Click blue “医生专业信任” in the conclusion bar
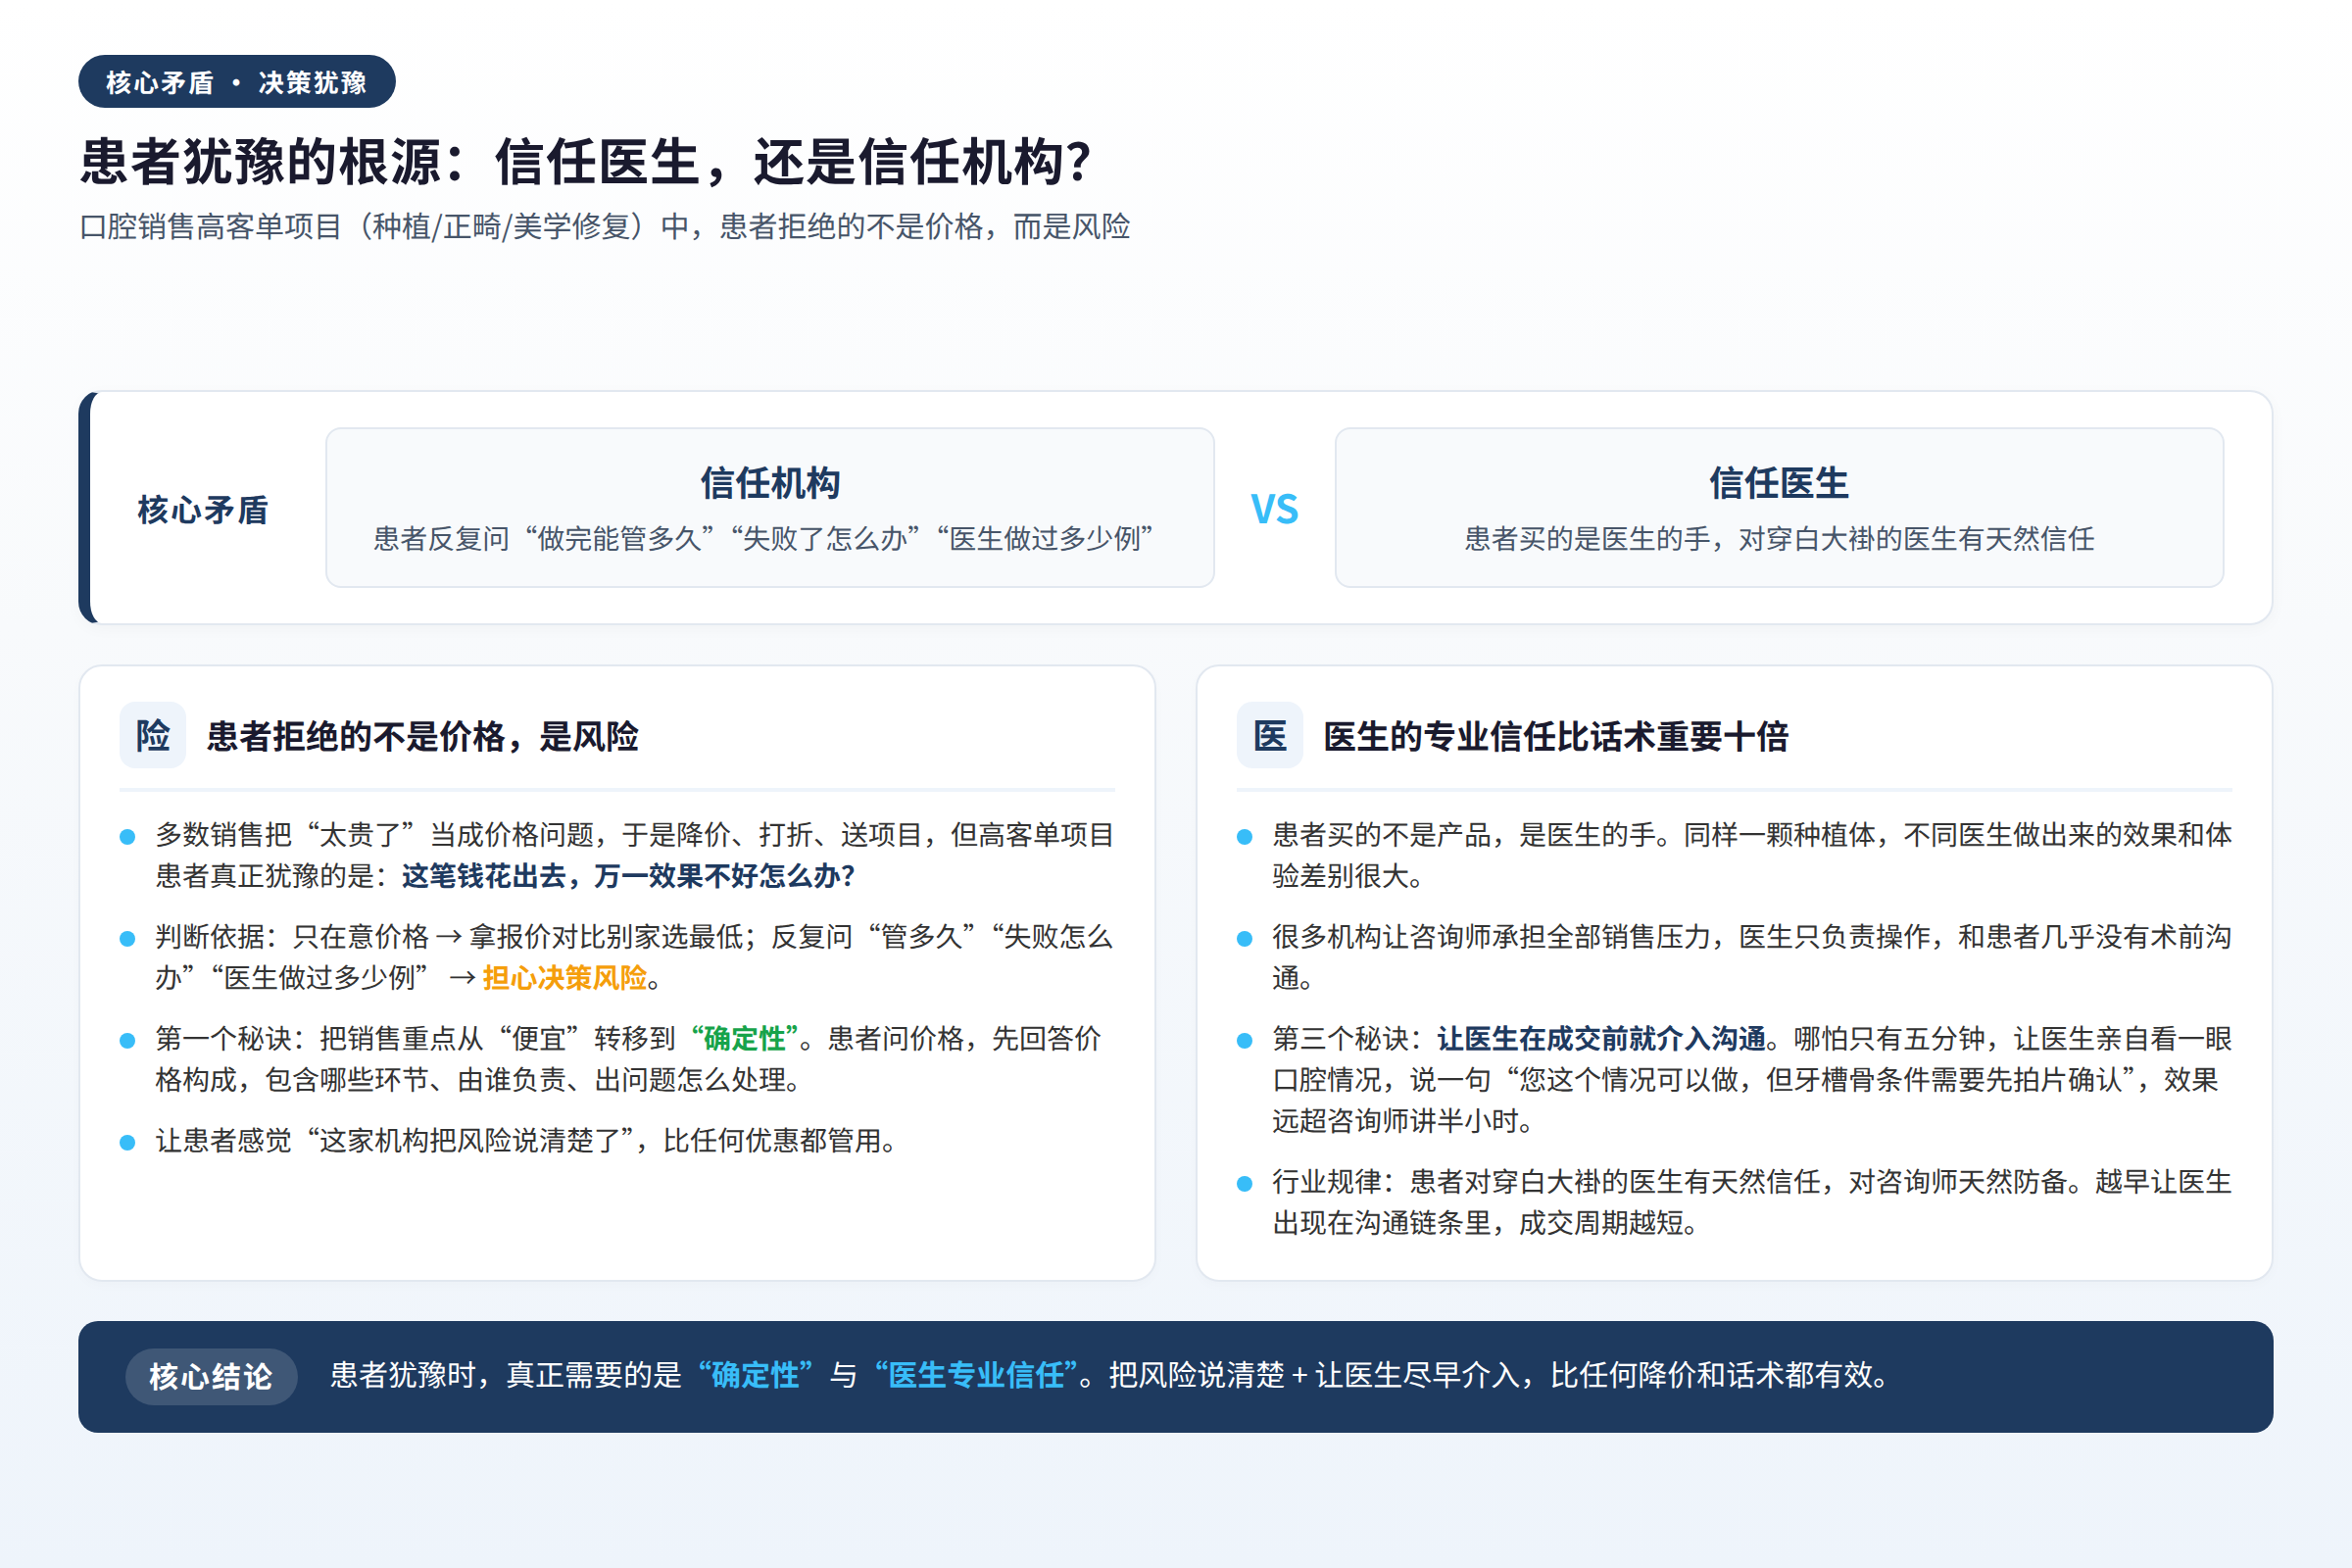Viewport: 2352px width, 1568px height. (x=975, y=1375)
